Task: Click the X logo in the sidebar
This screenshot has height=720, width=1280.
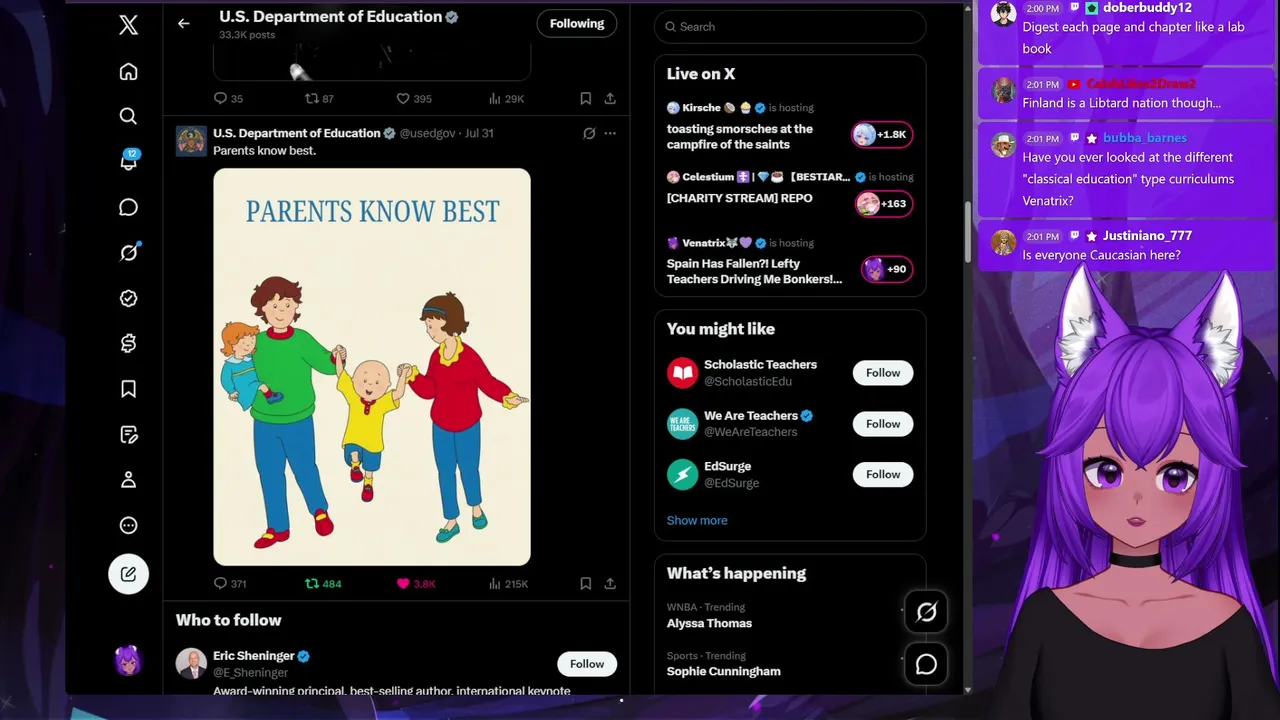Action: pyautogui.click(x=128, y=26)
